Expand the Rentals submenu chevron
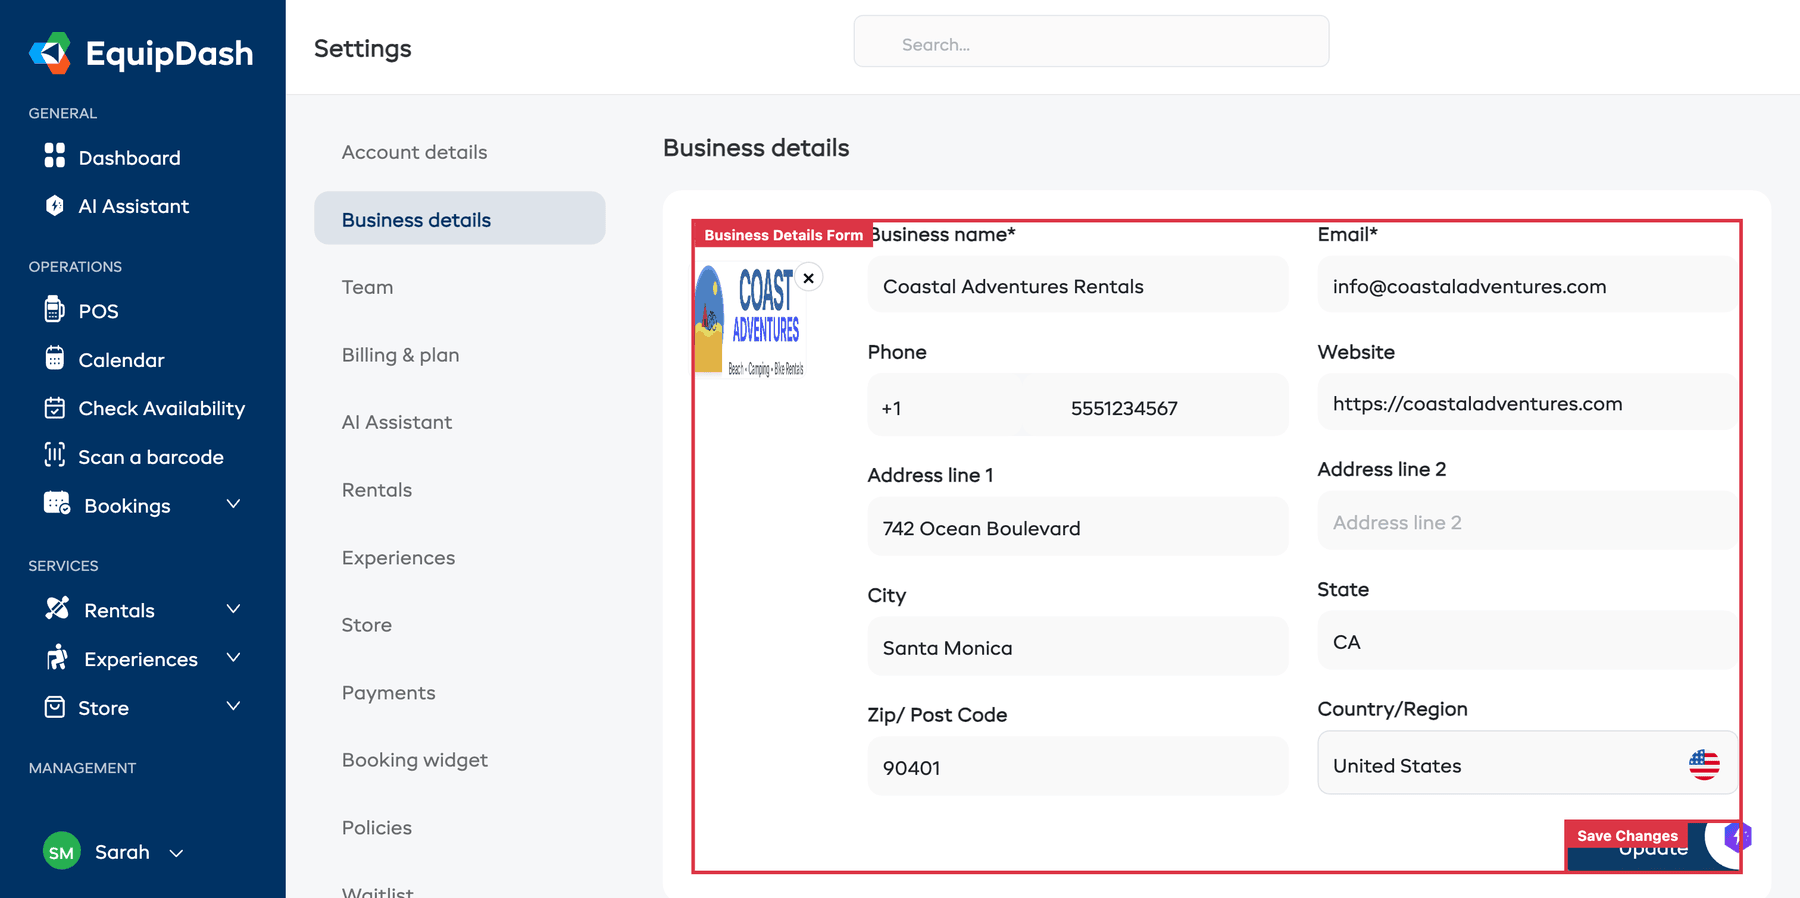The width and height of the screenshot is (1800, 898). tap(233, 609)
